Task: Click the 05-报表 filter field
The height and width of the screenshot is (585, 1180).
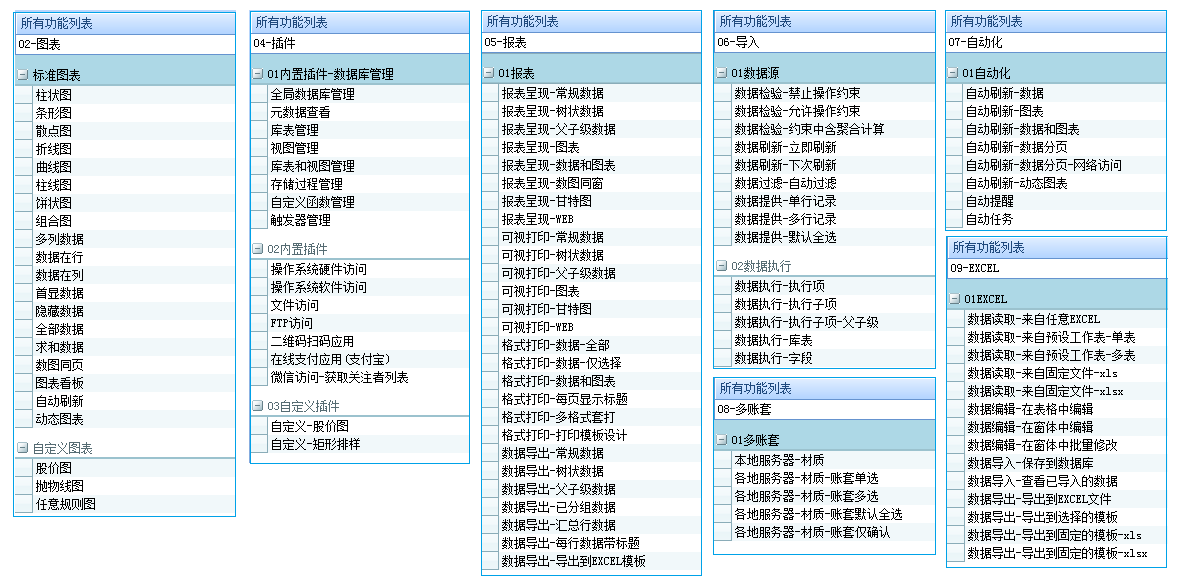Action: click(592, 43)
